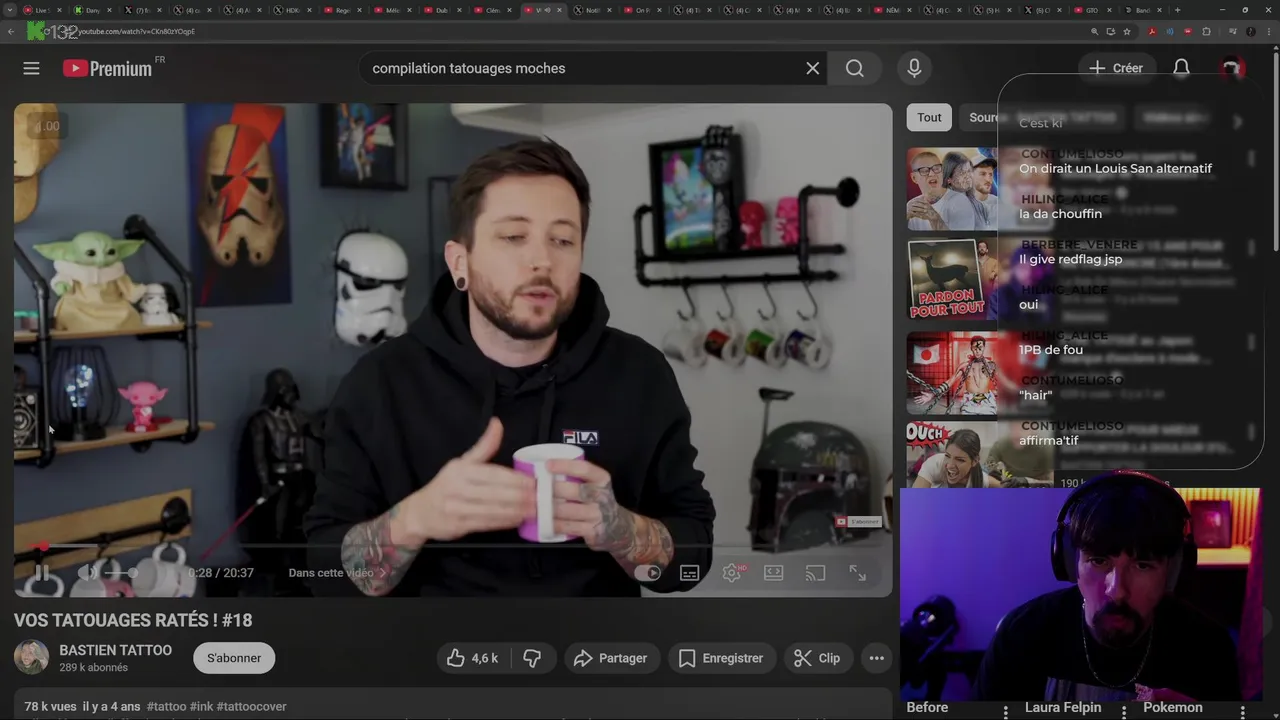This screenshot has height=720, width=1280.
Task: Select the 'Tout' filter chip
Action: (x=929, y=117)
